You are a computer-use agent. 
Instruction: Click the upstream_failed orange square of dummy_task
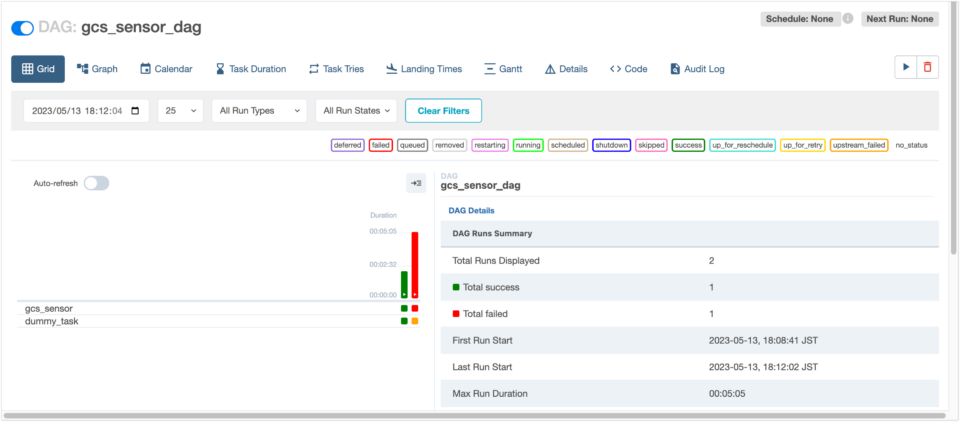point(415,321)
